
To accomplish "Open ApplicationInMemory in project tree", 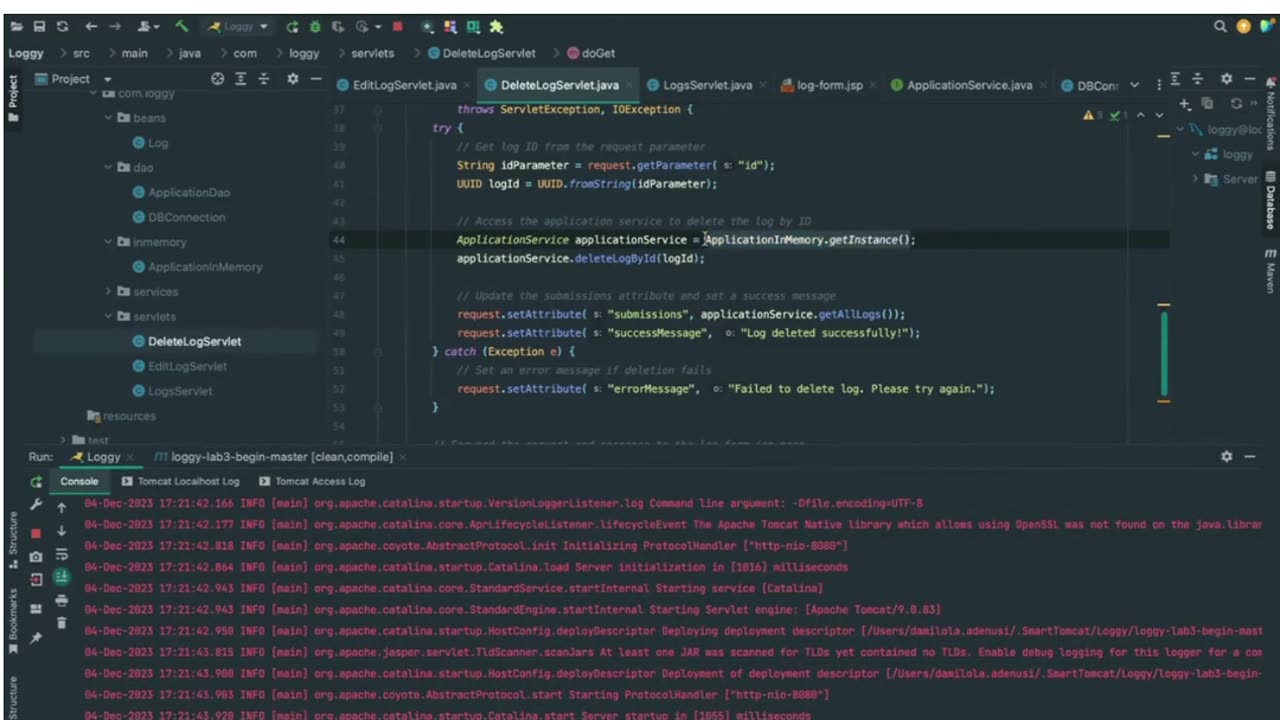I will coord(197,267).
